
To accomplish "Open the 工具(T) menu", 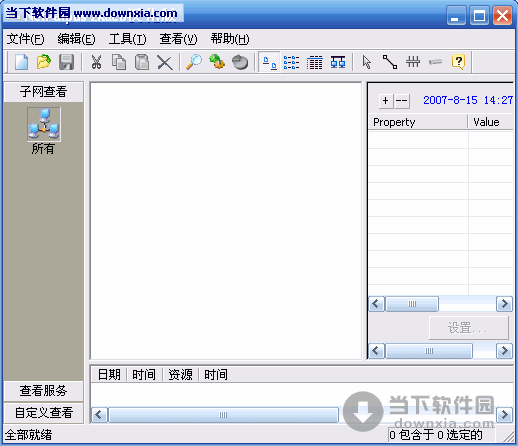I will pos(127,39).
